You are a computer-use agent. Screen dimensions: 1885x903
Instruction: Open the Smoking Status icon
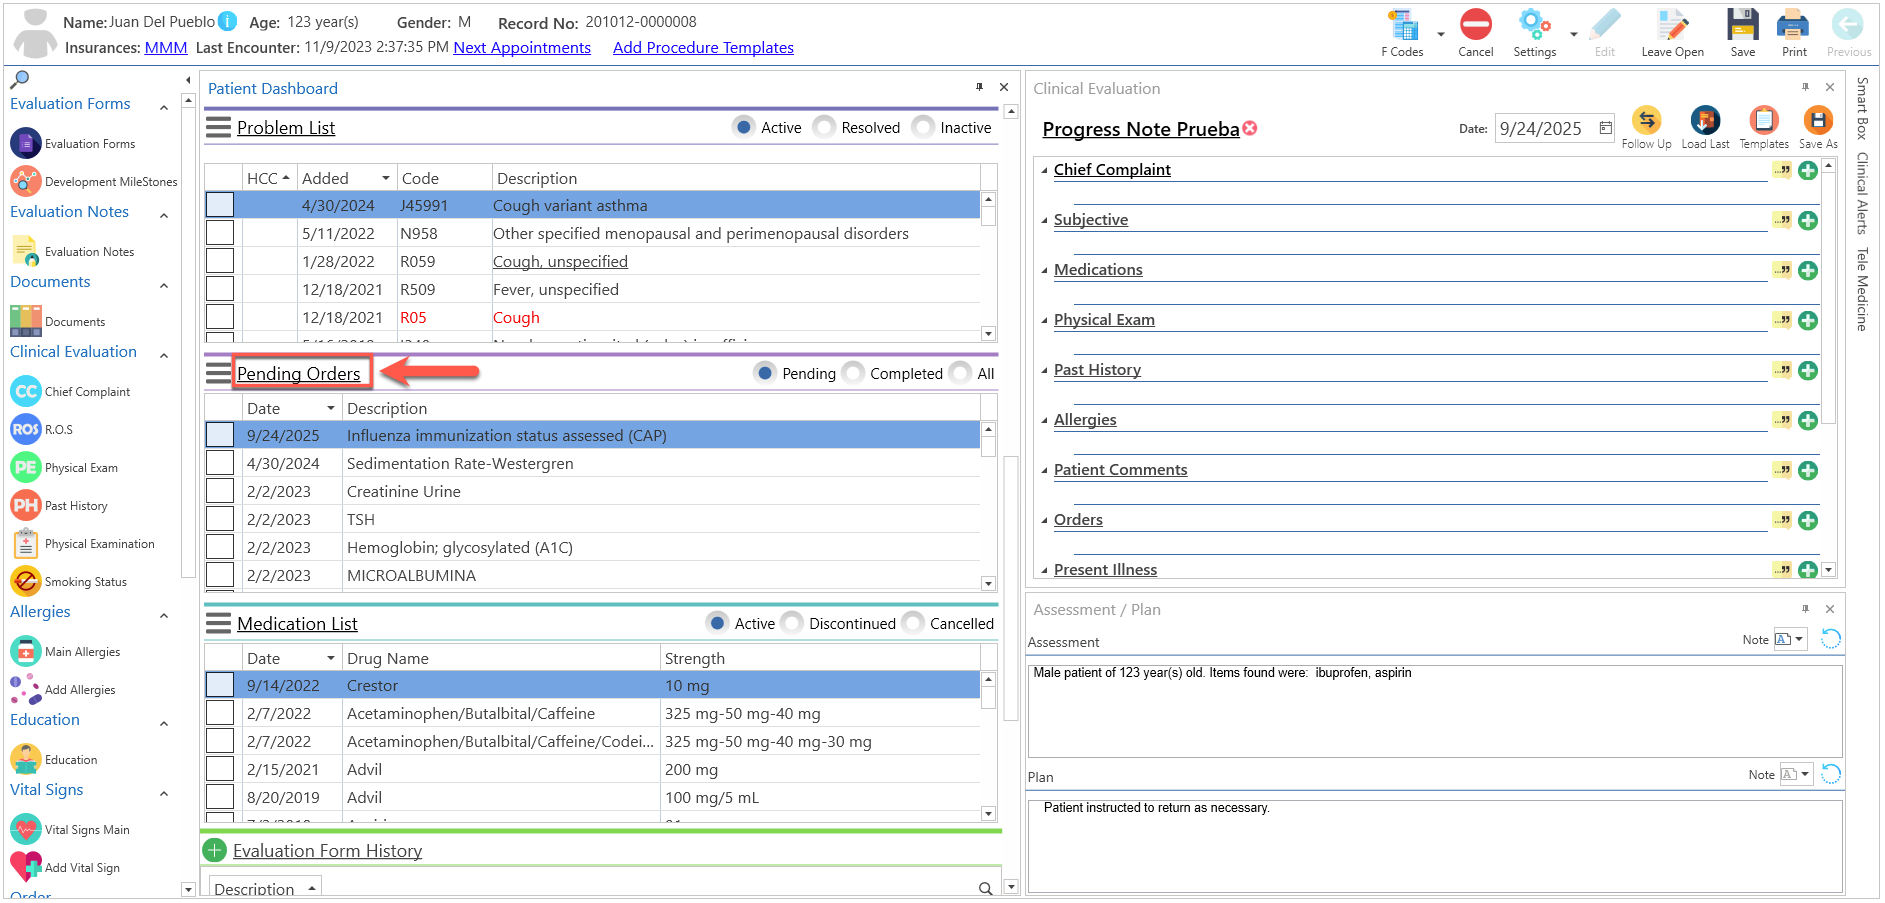click(25, 581)
